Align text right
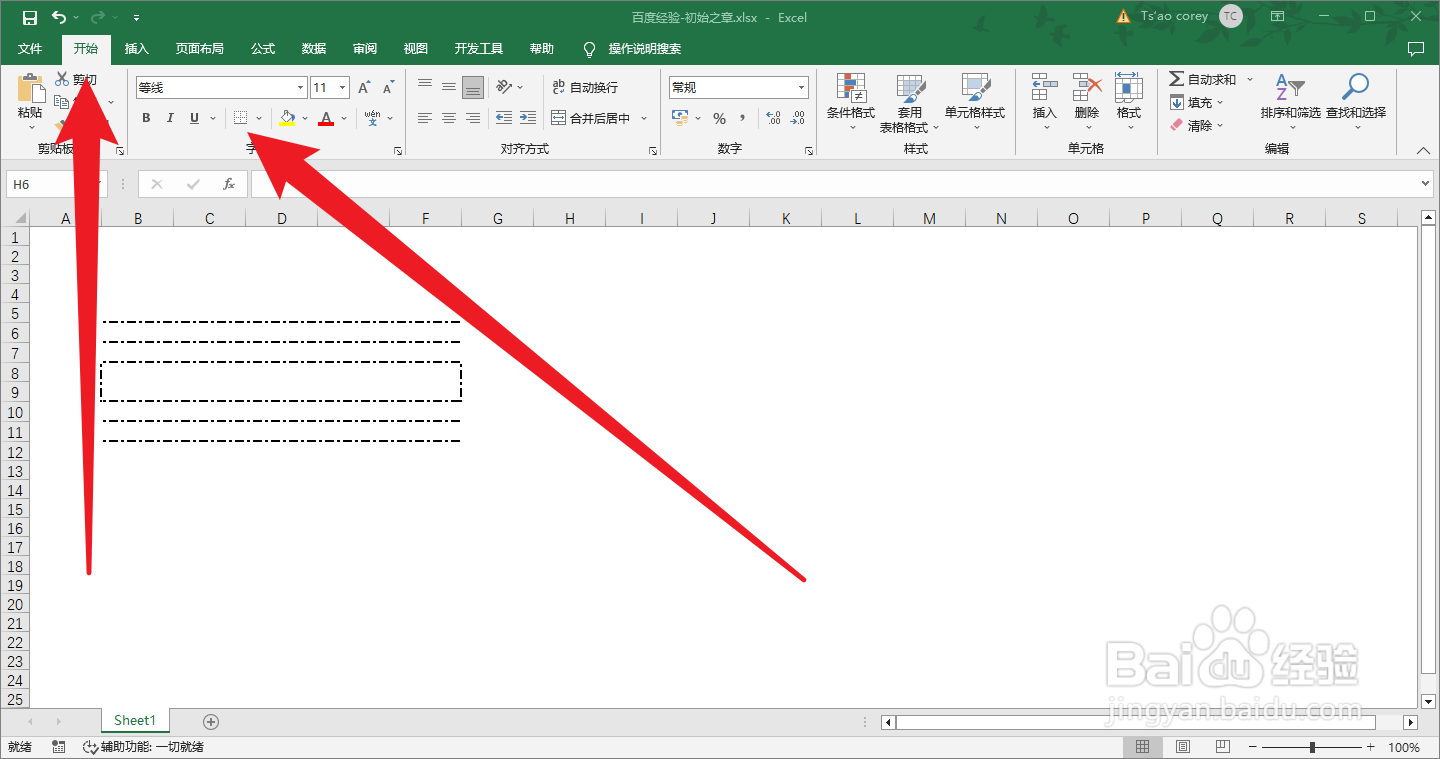The height and width of the screenshot is (759, 1440). [473, 118]
